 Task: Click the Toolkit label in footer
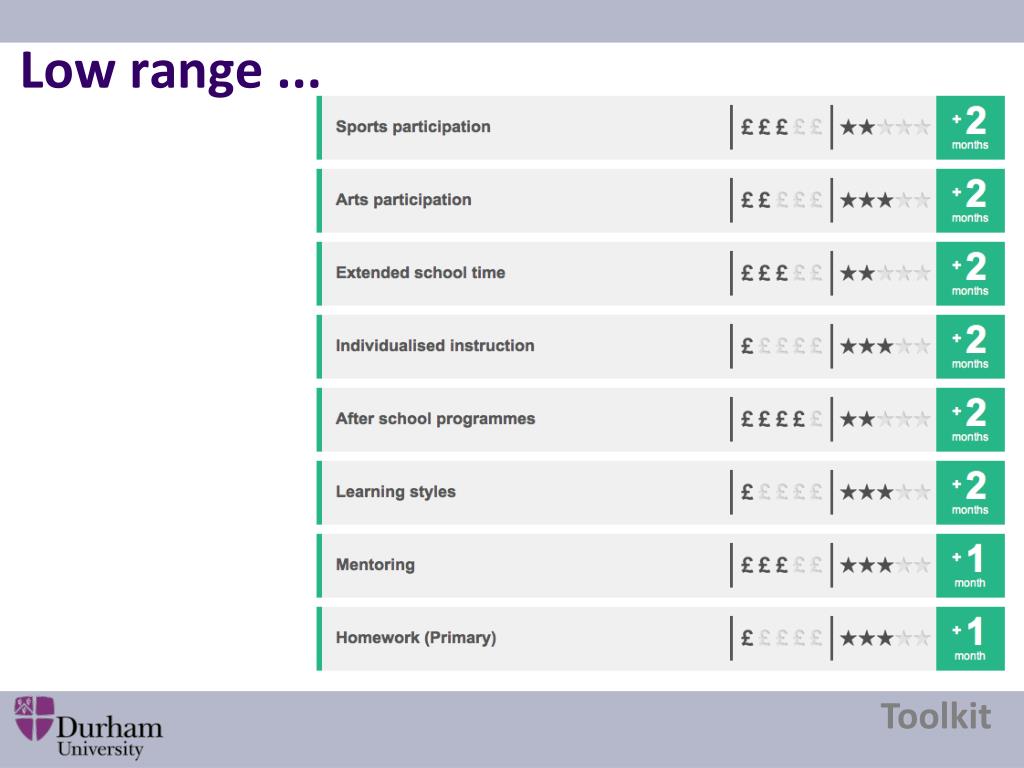point(935,716)
